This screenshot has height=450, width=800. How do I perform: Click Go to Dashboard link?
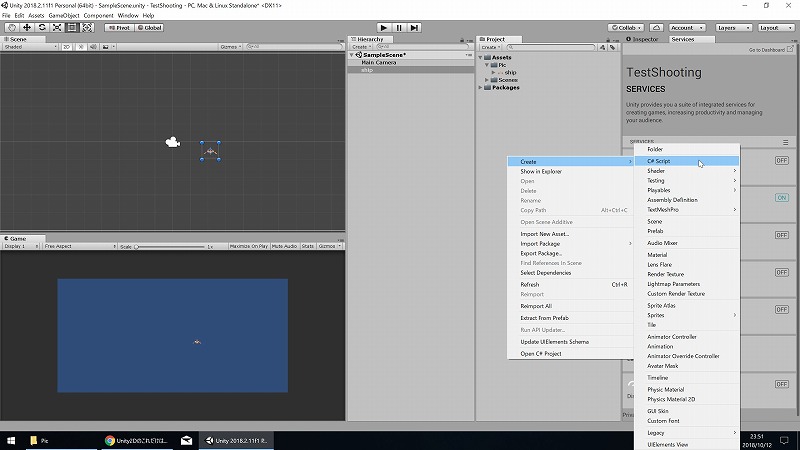(x=767, y=50)
